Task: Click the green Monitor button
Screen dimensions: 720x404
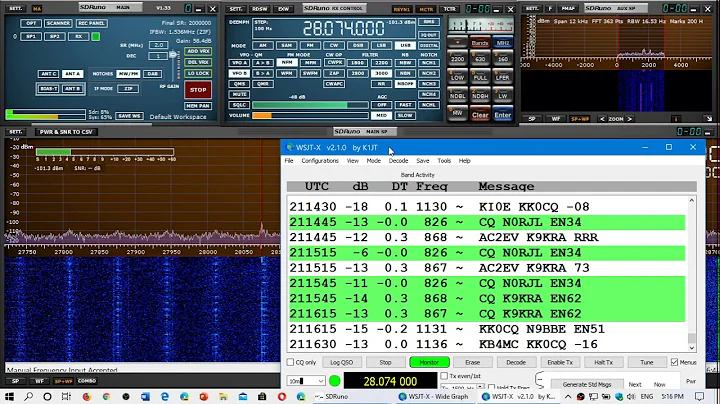Action: coord(429,362)
